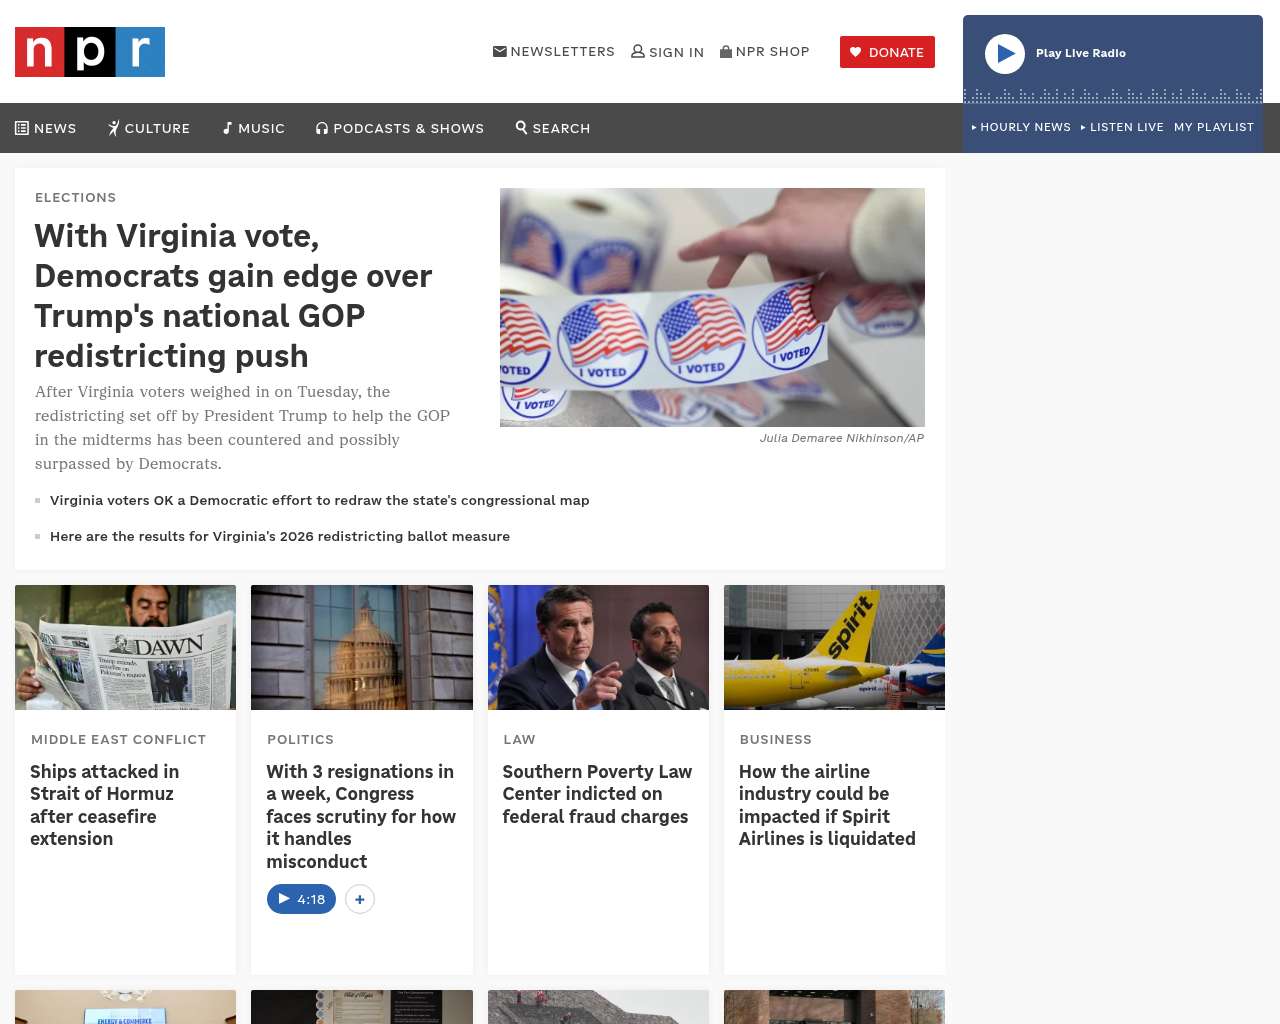Open the Spirit Airlines plane thumbnail
The height and width of the screenshot is (1024, 1280).
[x=834, y=647]
